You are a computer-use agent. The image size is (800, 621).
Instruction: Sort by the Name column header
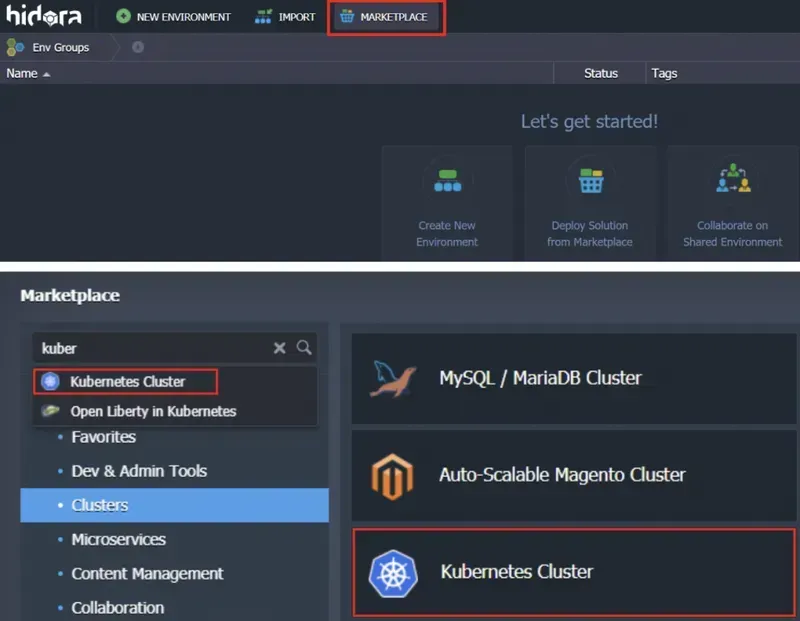pyautogui.click(x=22, y=73)
